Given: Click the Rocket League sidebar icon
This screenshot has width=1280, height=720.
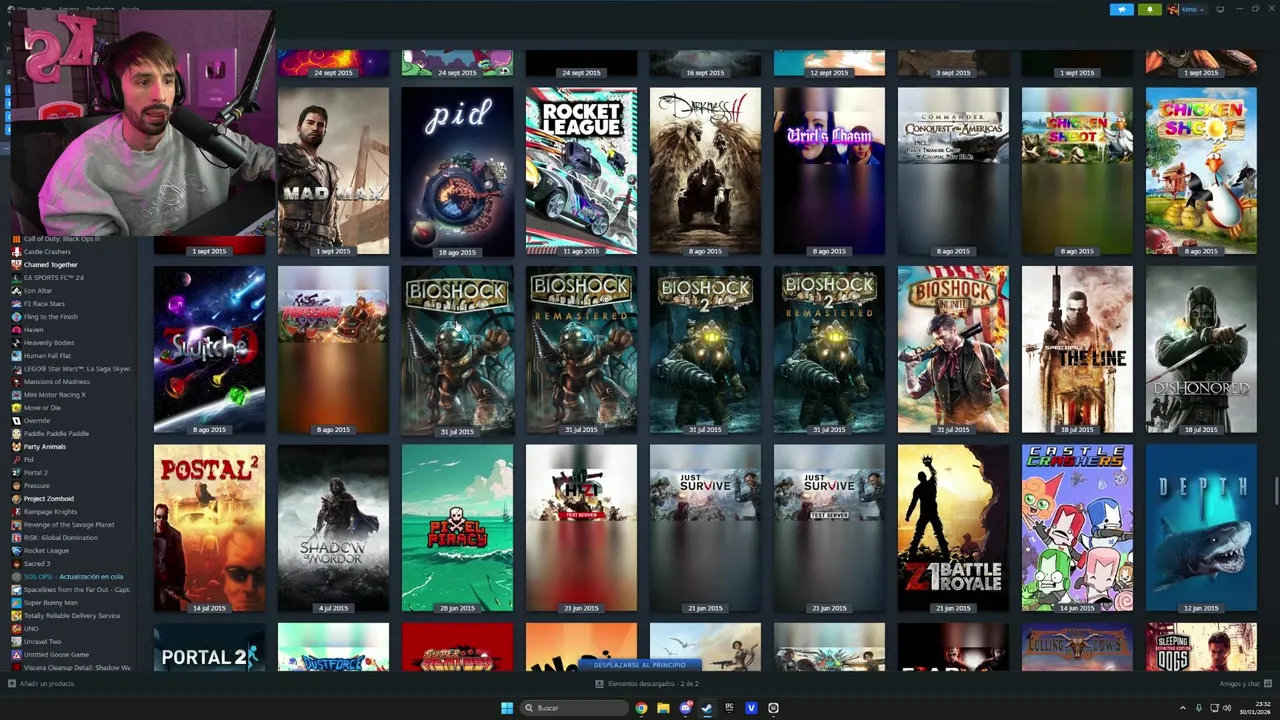Looking at the screenshot, I should 16,551.
